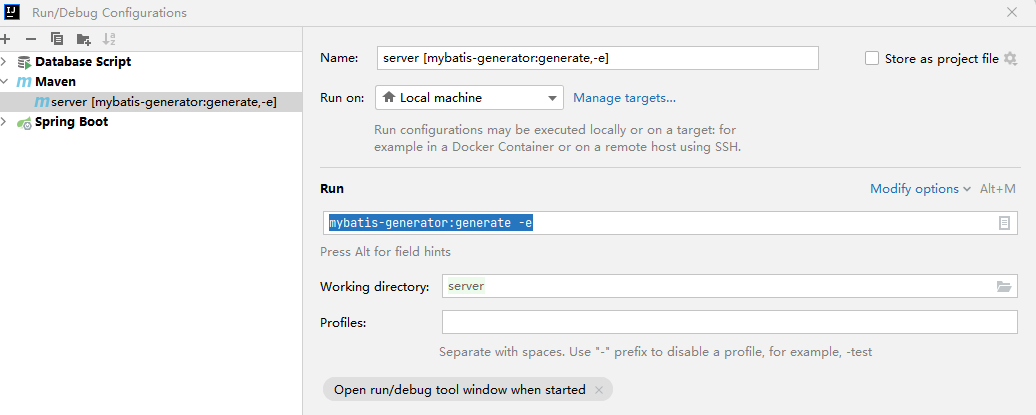The height and width of the screenshot is (415, 1036).
Task: Click the Move into new folder icon
Action: point(84,39)
